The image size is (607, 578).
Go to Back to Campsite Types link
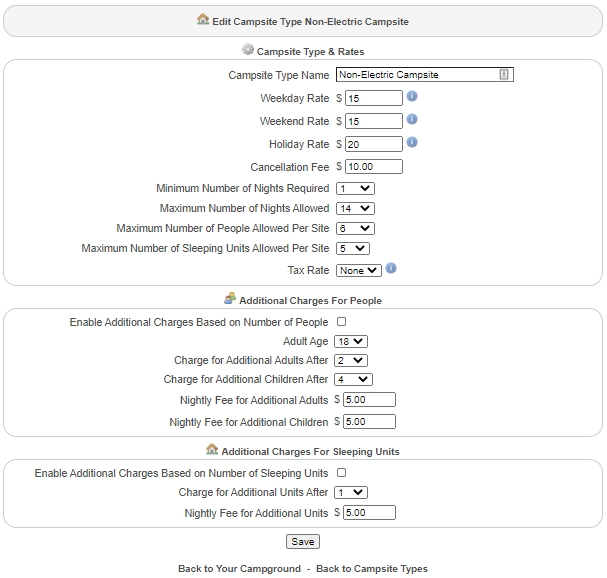(x=372, y=569)
